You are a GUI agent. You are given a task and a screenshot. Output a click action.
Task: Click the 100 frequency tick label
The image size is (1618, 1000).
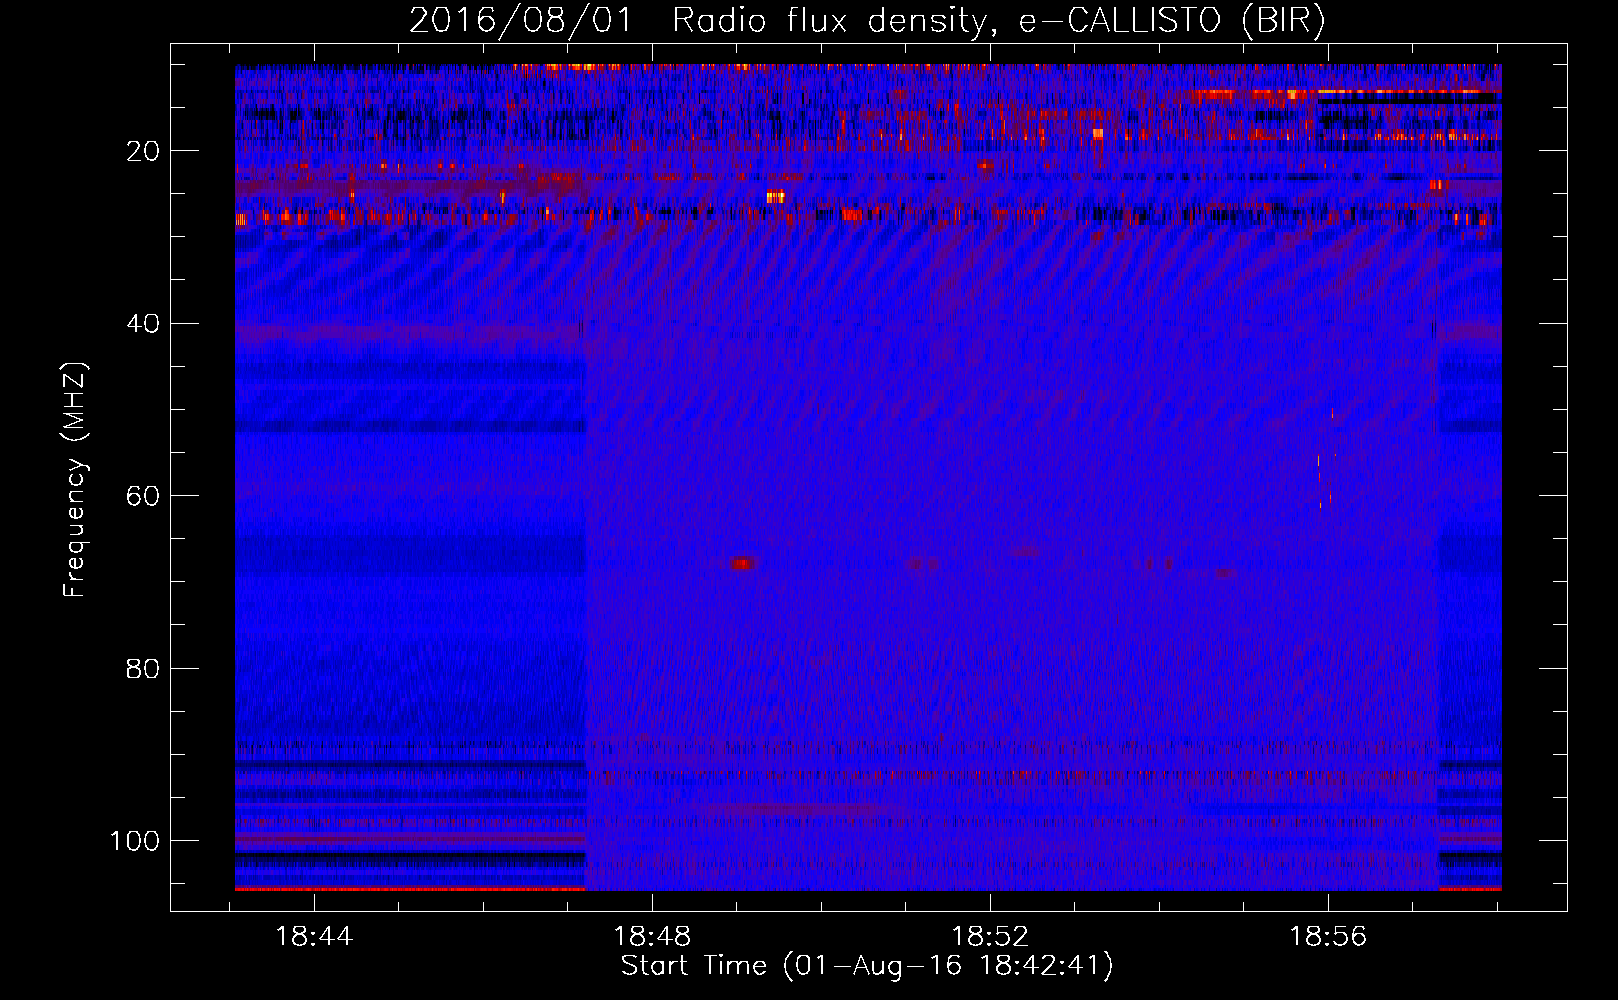(135, 841)
